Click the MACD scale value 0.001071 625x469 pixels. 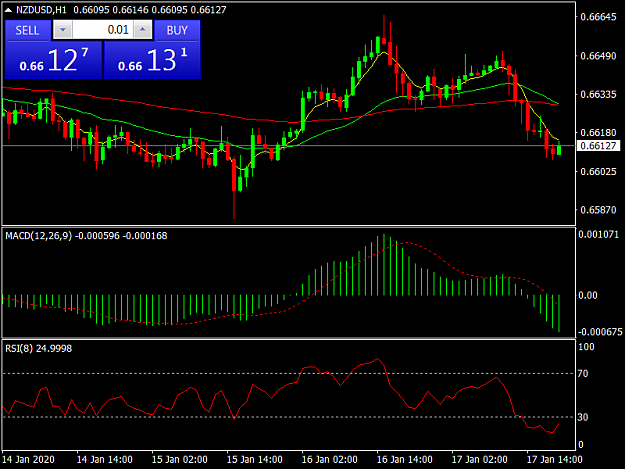pos(598,234)
